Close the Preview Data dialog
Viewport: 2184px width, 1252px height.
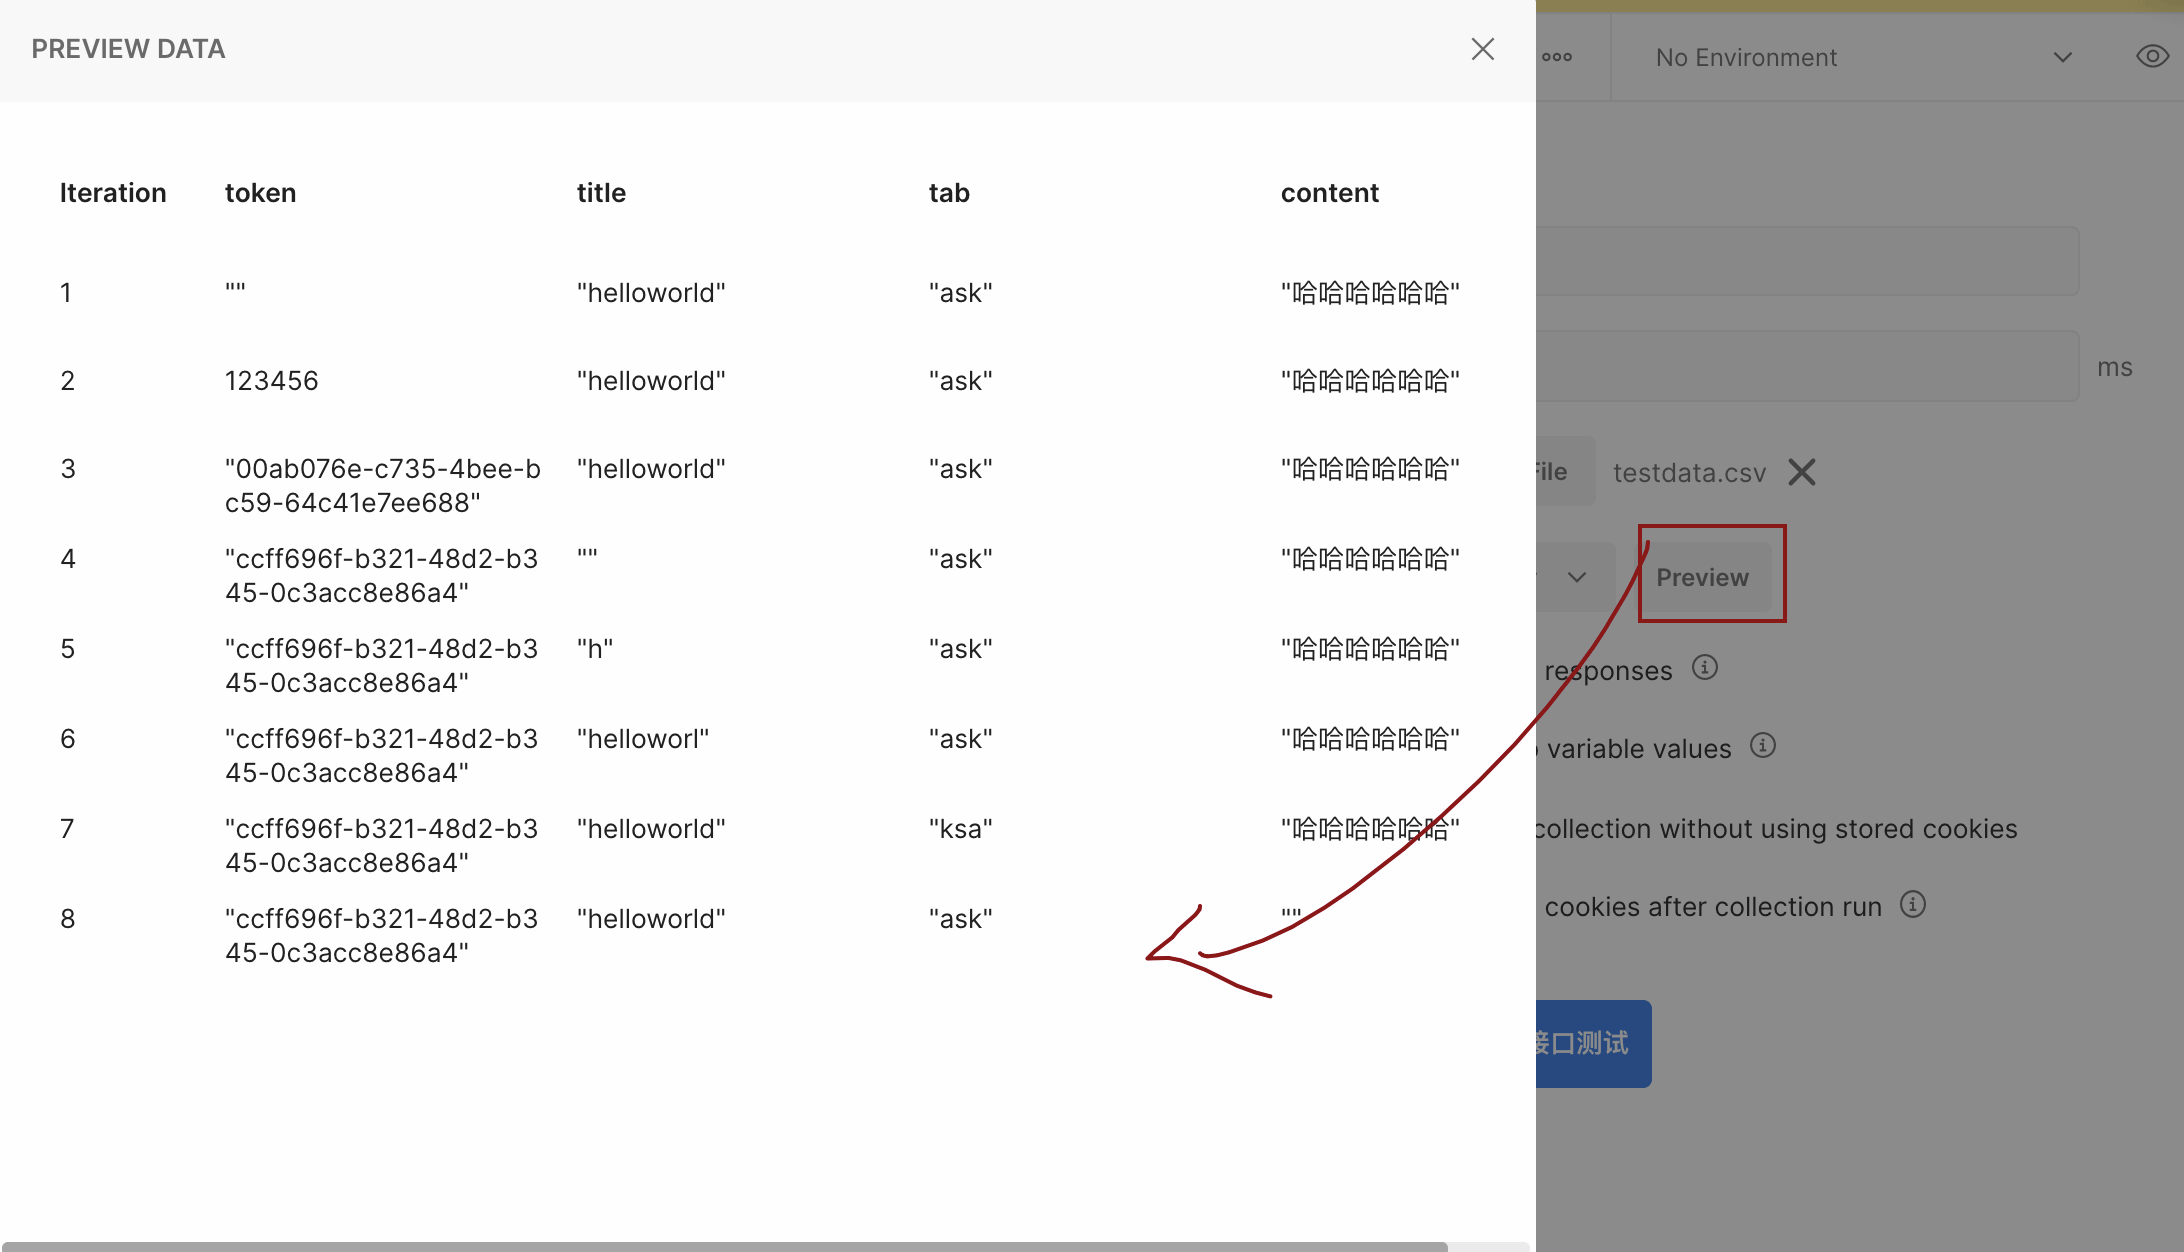pyautogui.click(x=1482, y=49)
